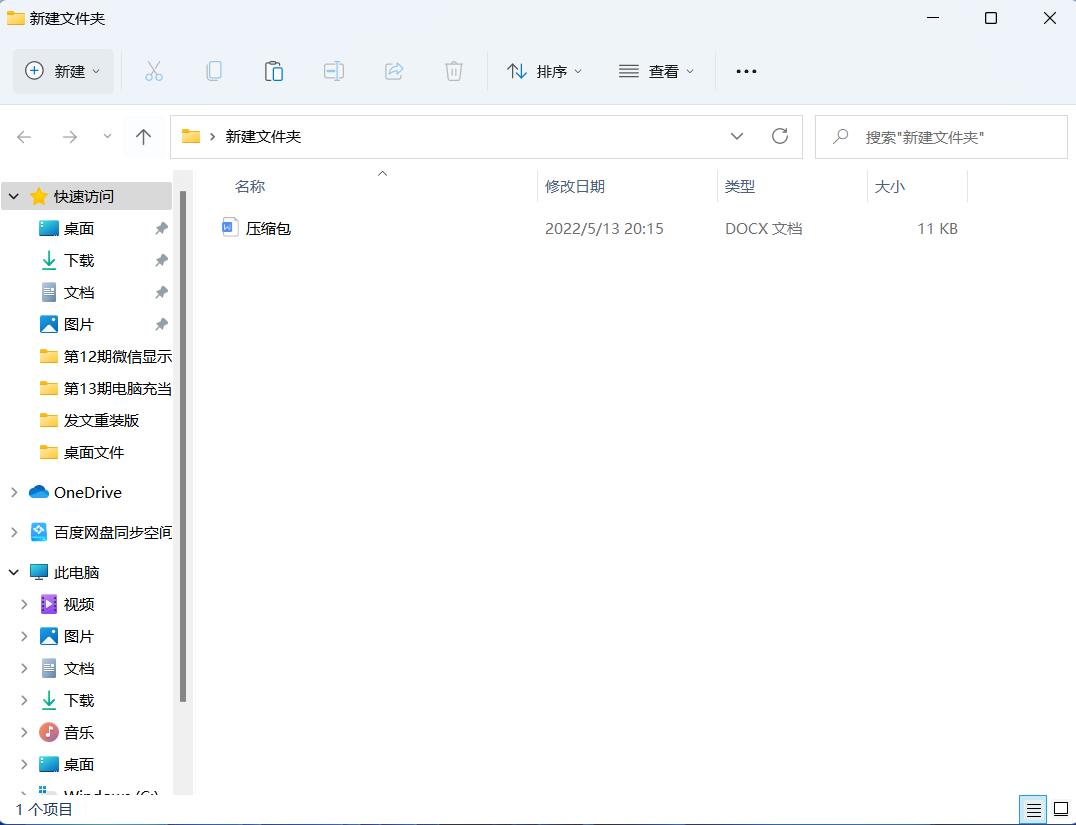Click the Rename icon in the toolbar
Screen dimensions: 1076x825
(x=334, y=71)
